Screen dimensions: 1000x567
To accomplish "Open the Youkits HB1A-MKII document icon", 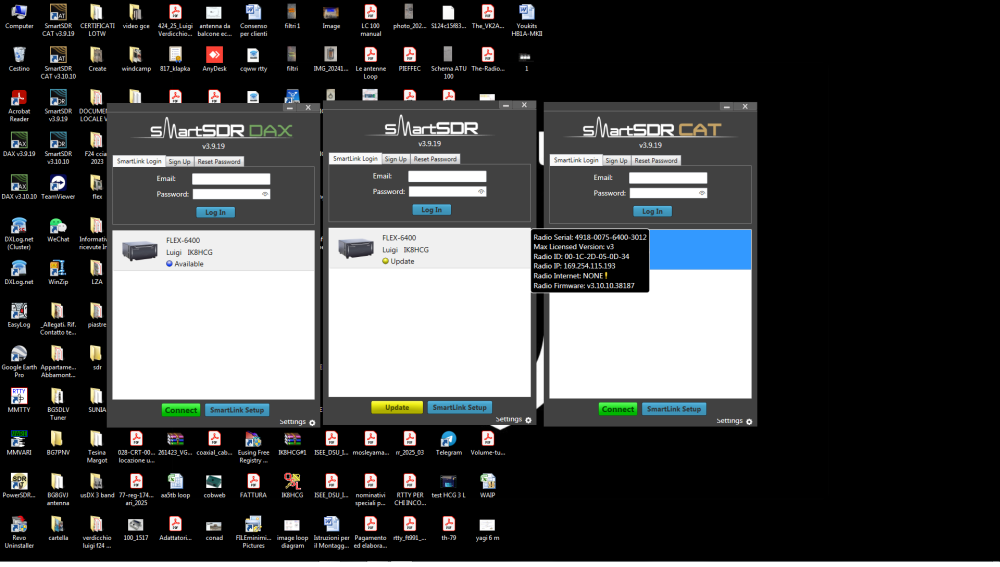I will 526,20.
